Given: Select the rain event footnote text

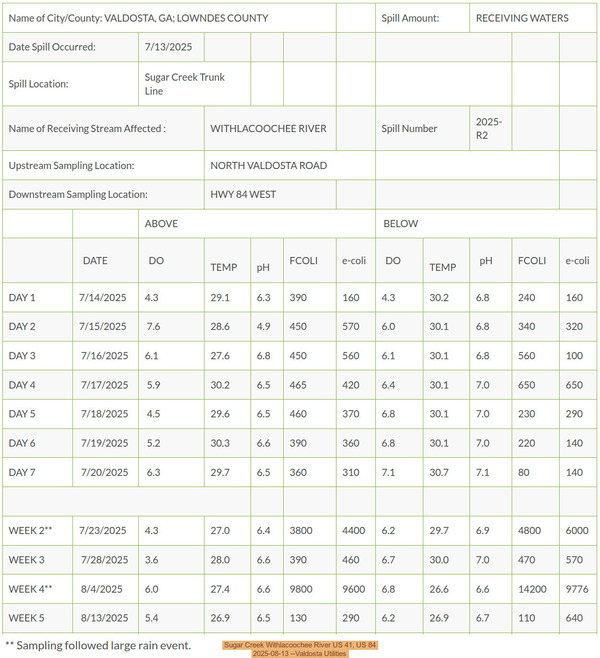Looking at the screenshot, I should [x=98, y=645].
